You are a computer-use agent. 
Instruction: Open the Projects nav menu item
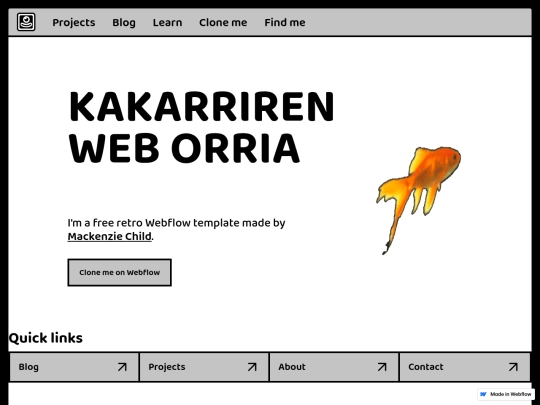[74, 23]
